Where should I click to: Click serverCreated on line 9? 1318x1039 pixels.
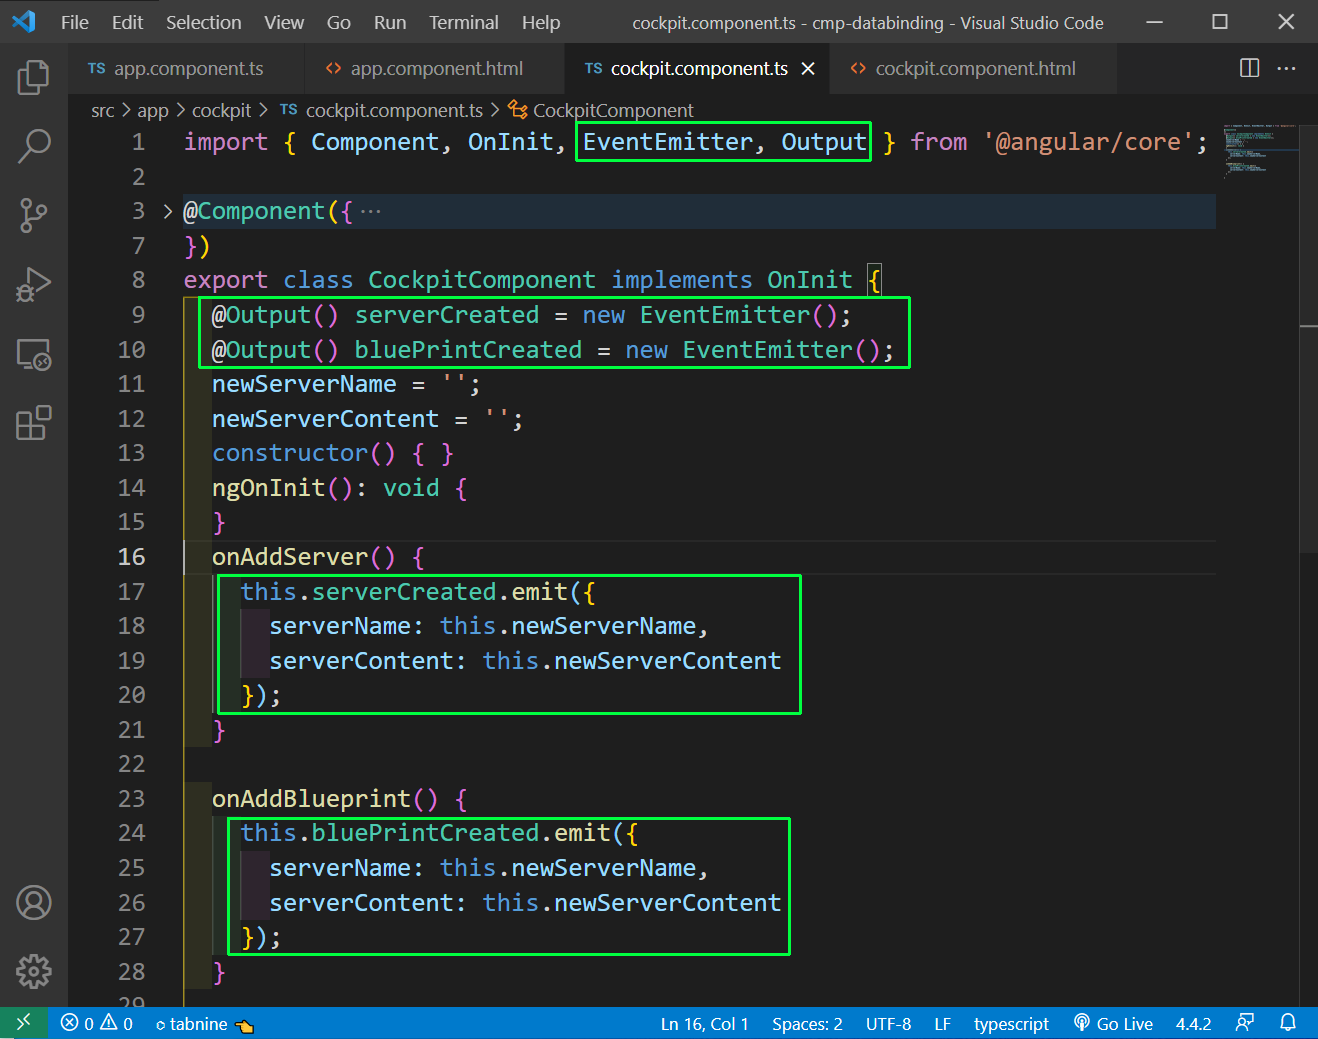pos(447,315)
